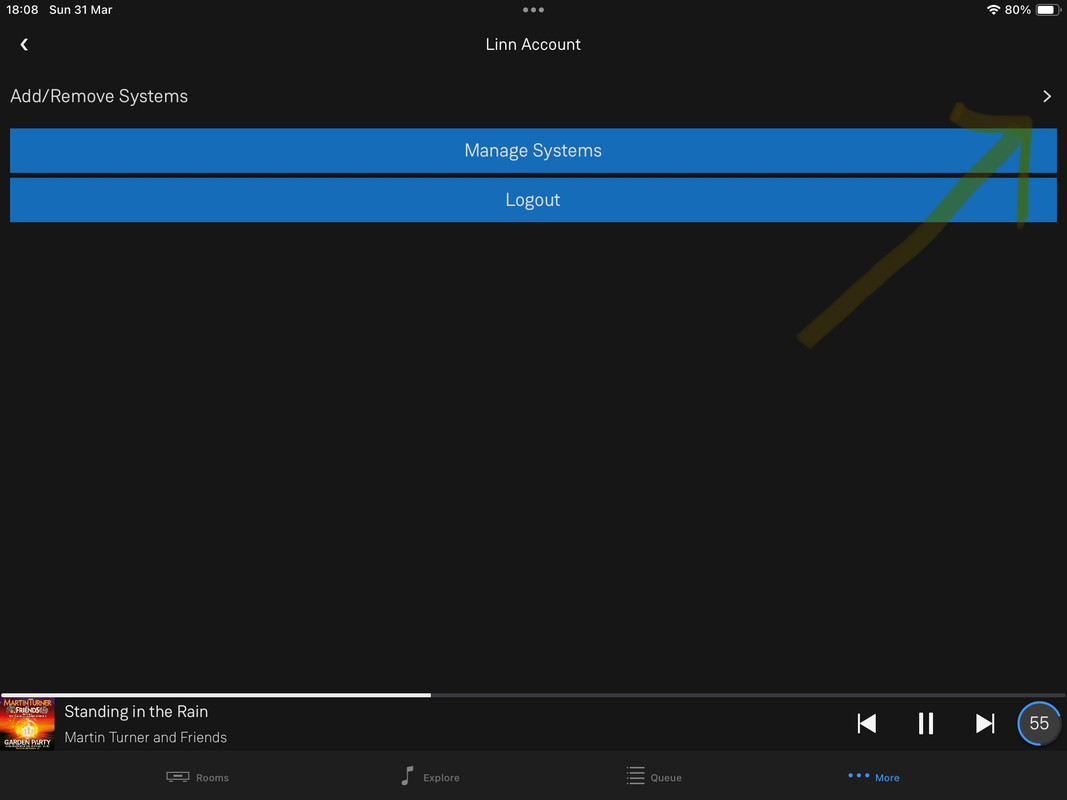This screenshot has height=800, width=1067.
Task: Open Add/Remove Systems via right chevron
Action: (x=1047, y=97)
